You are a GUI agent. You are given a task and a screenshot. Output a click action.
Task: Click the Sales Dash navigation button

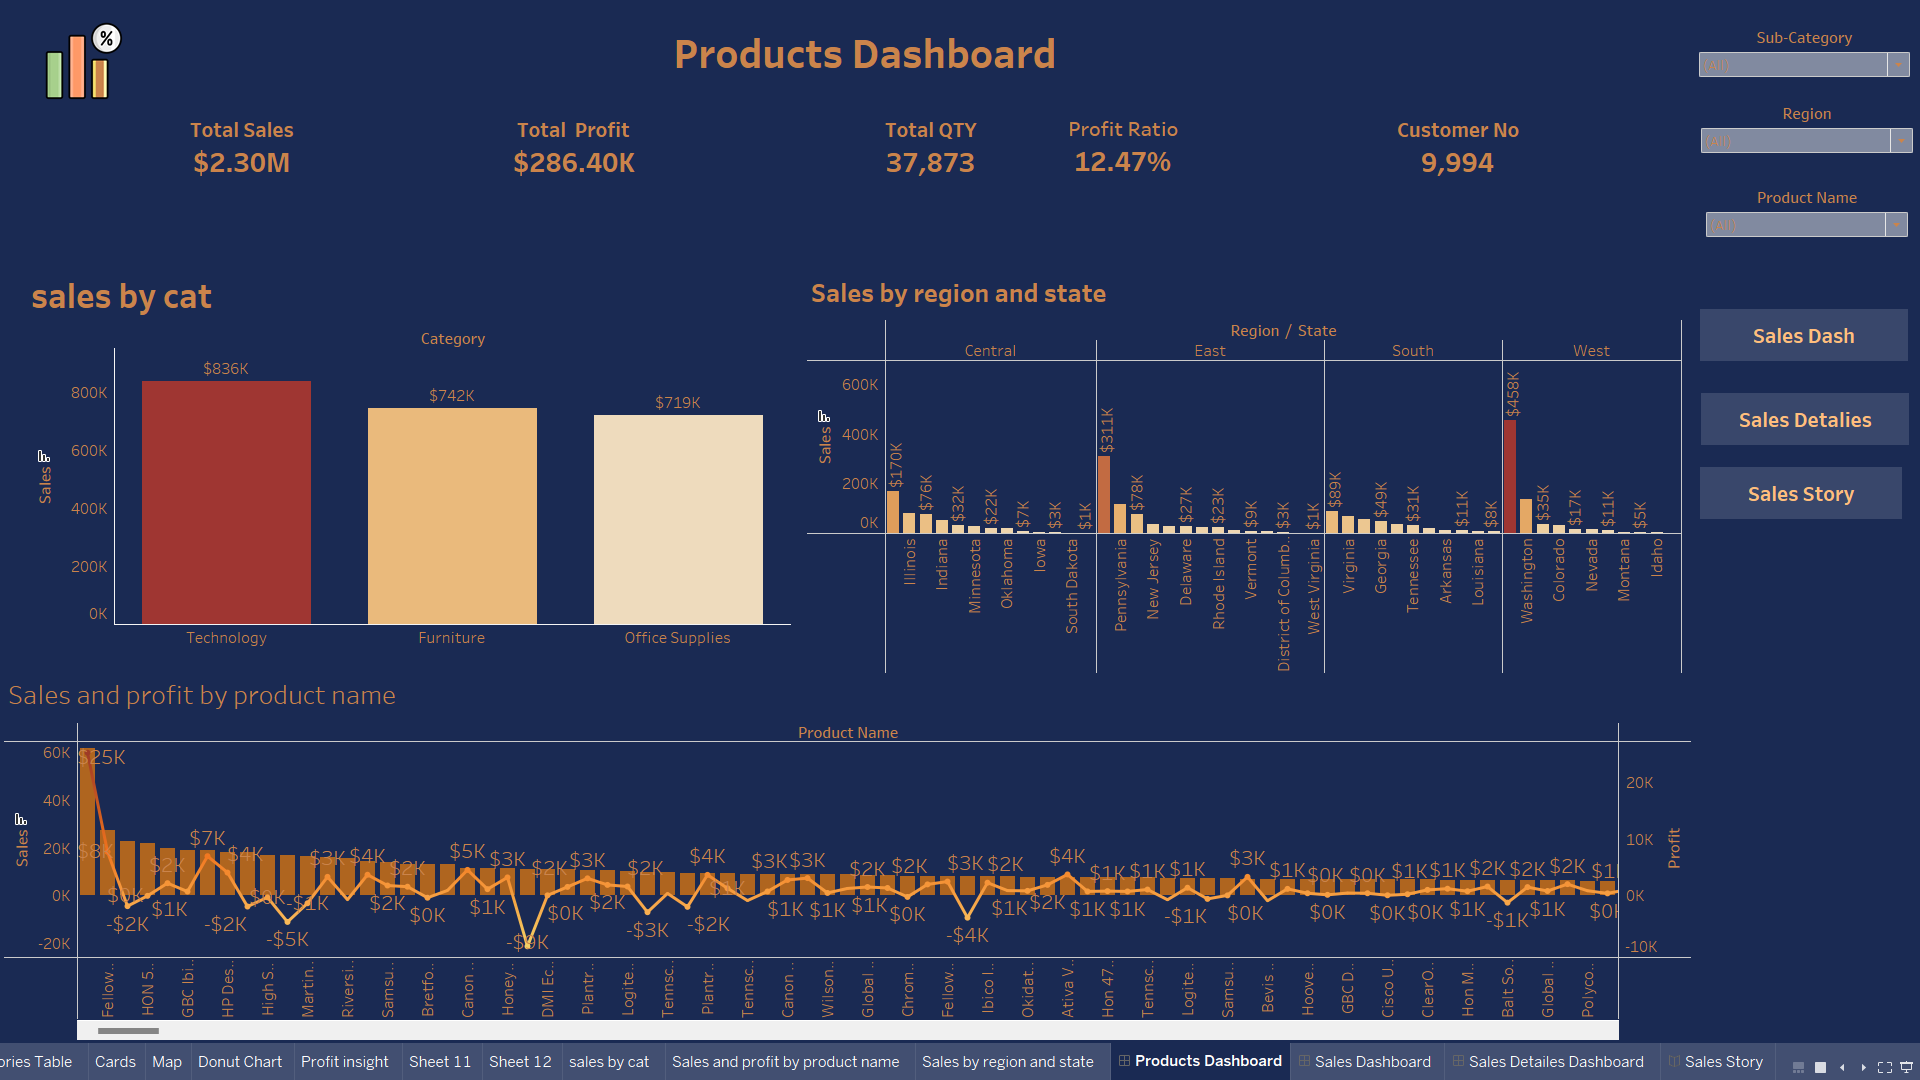pos(1803,336)
